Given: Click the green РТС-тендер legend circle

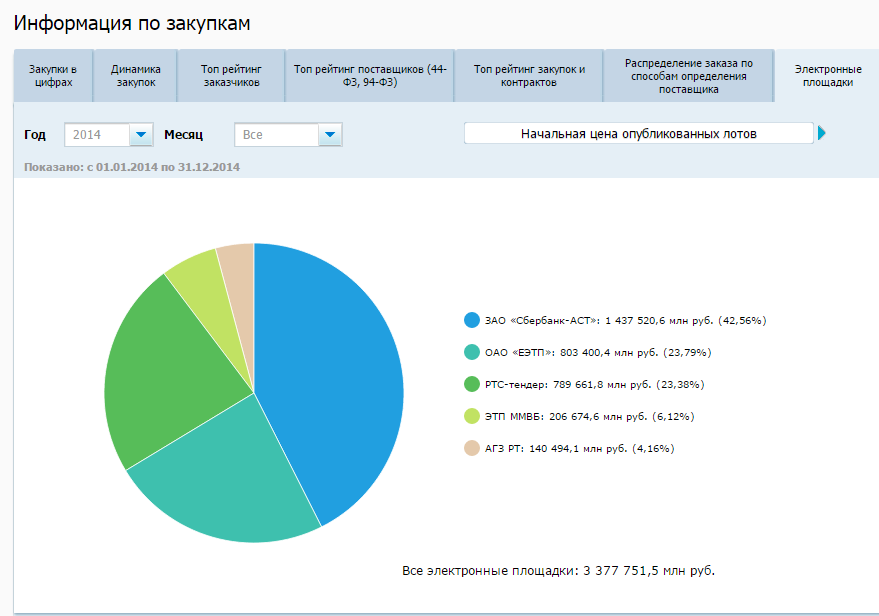Looking at the screenshot, I should (x=472, y=384).
